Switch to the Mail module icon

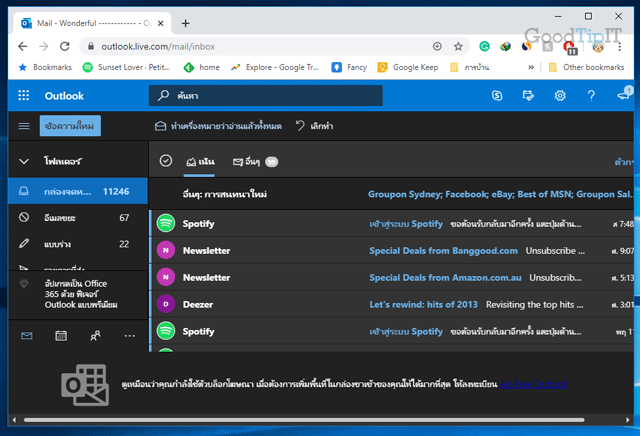tap(27, 336)
